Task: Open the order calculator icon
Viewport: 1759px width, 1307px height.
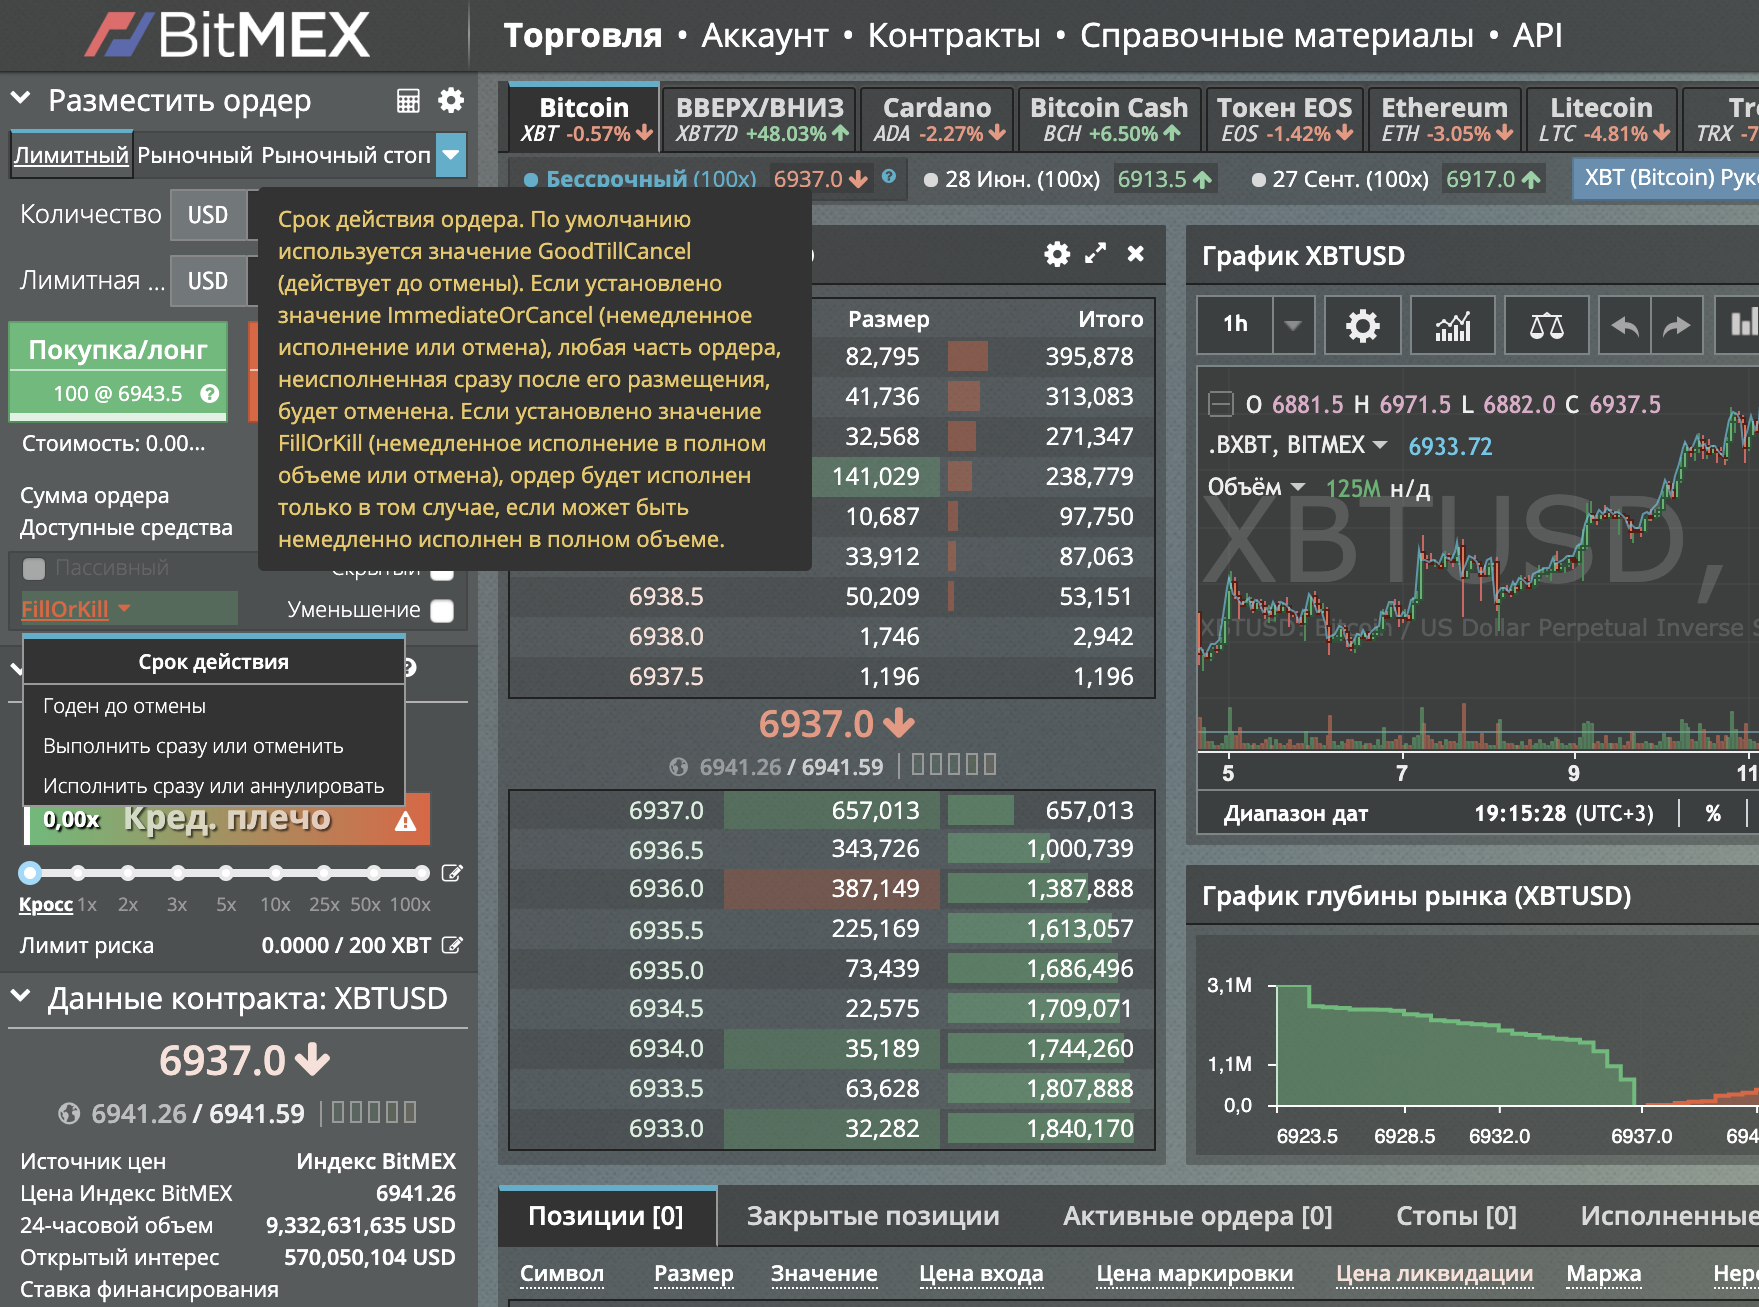Action: point(408,101)
